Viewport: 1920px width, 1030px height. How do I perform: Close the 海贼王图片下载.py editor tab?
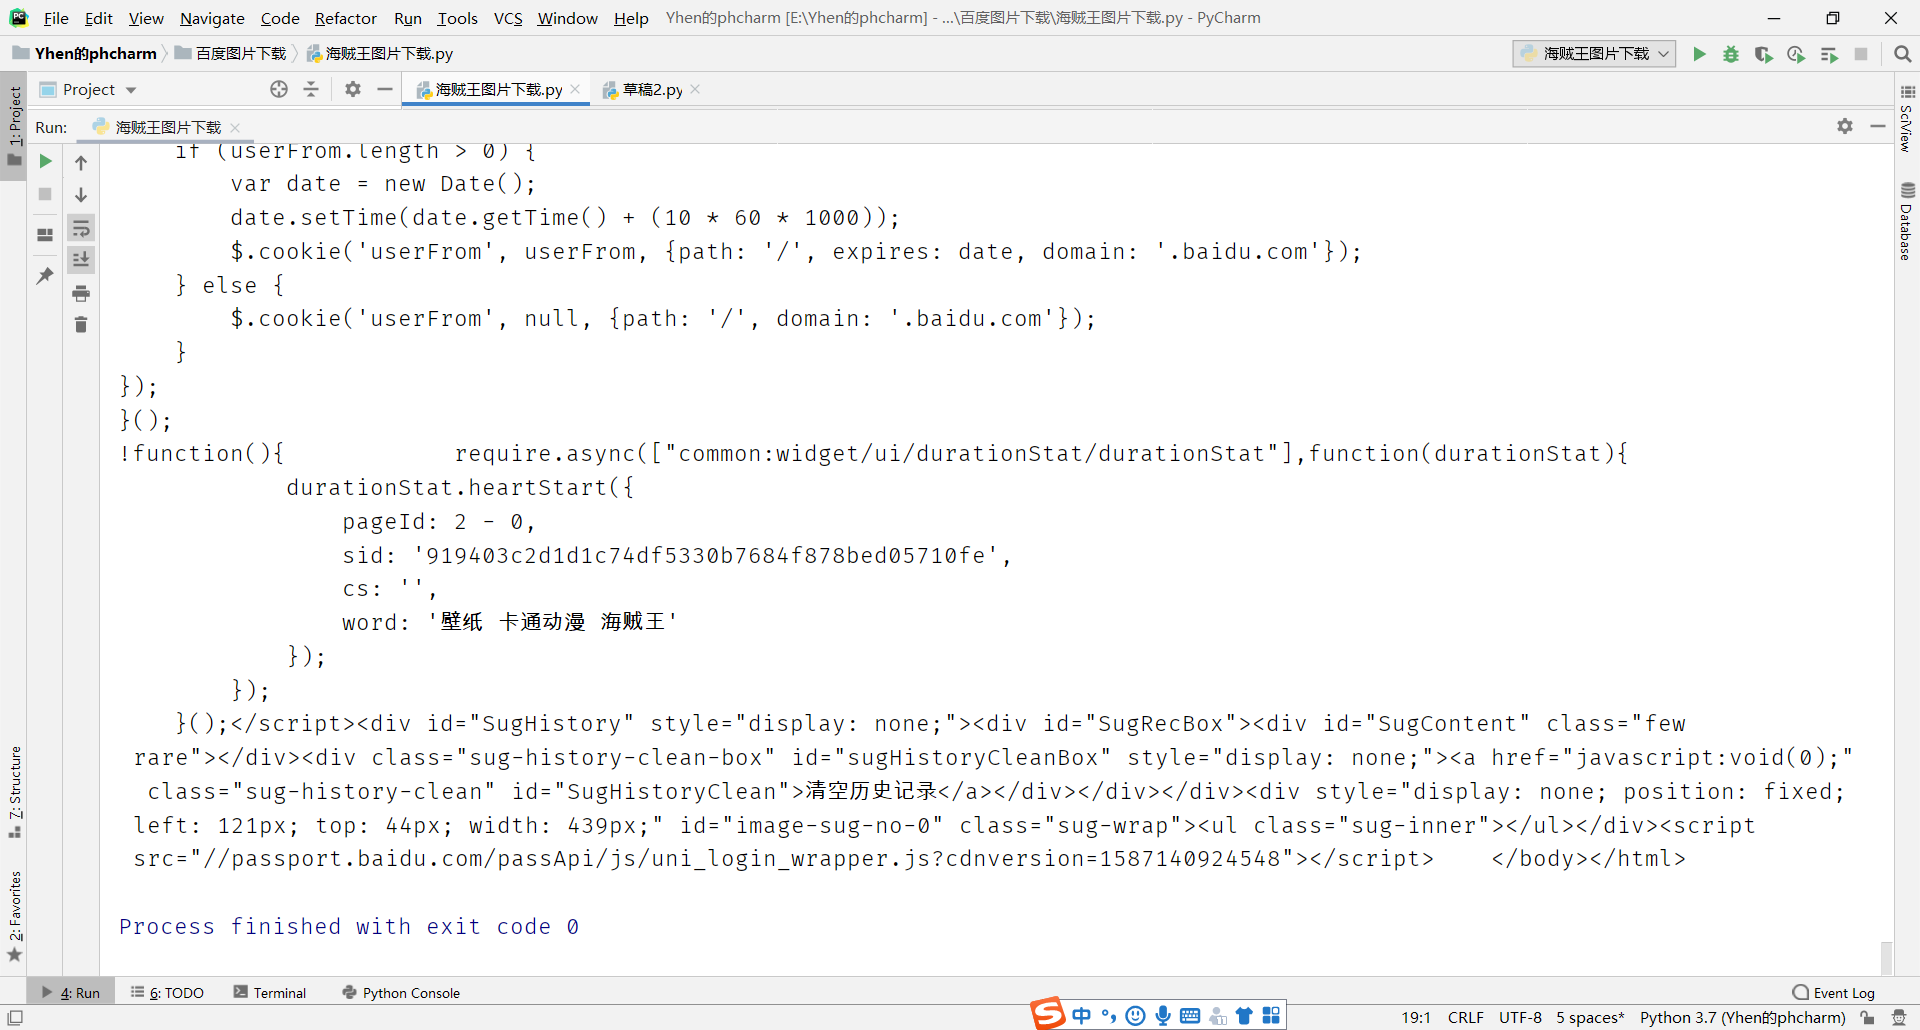(575, 89)
